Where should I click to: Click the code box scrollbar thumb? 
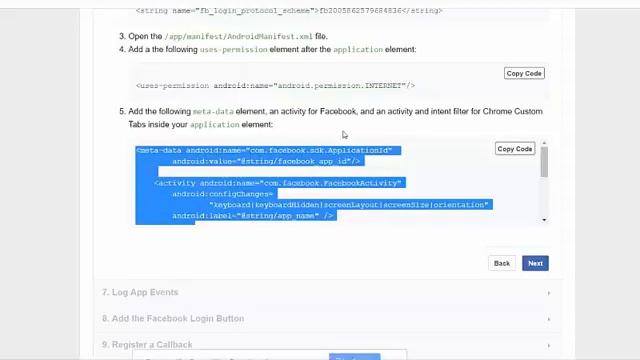[544, 162]
